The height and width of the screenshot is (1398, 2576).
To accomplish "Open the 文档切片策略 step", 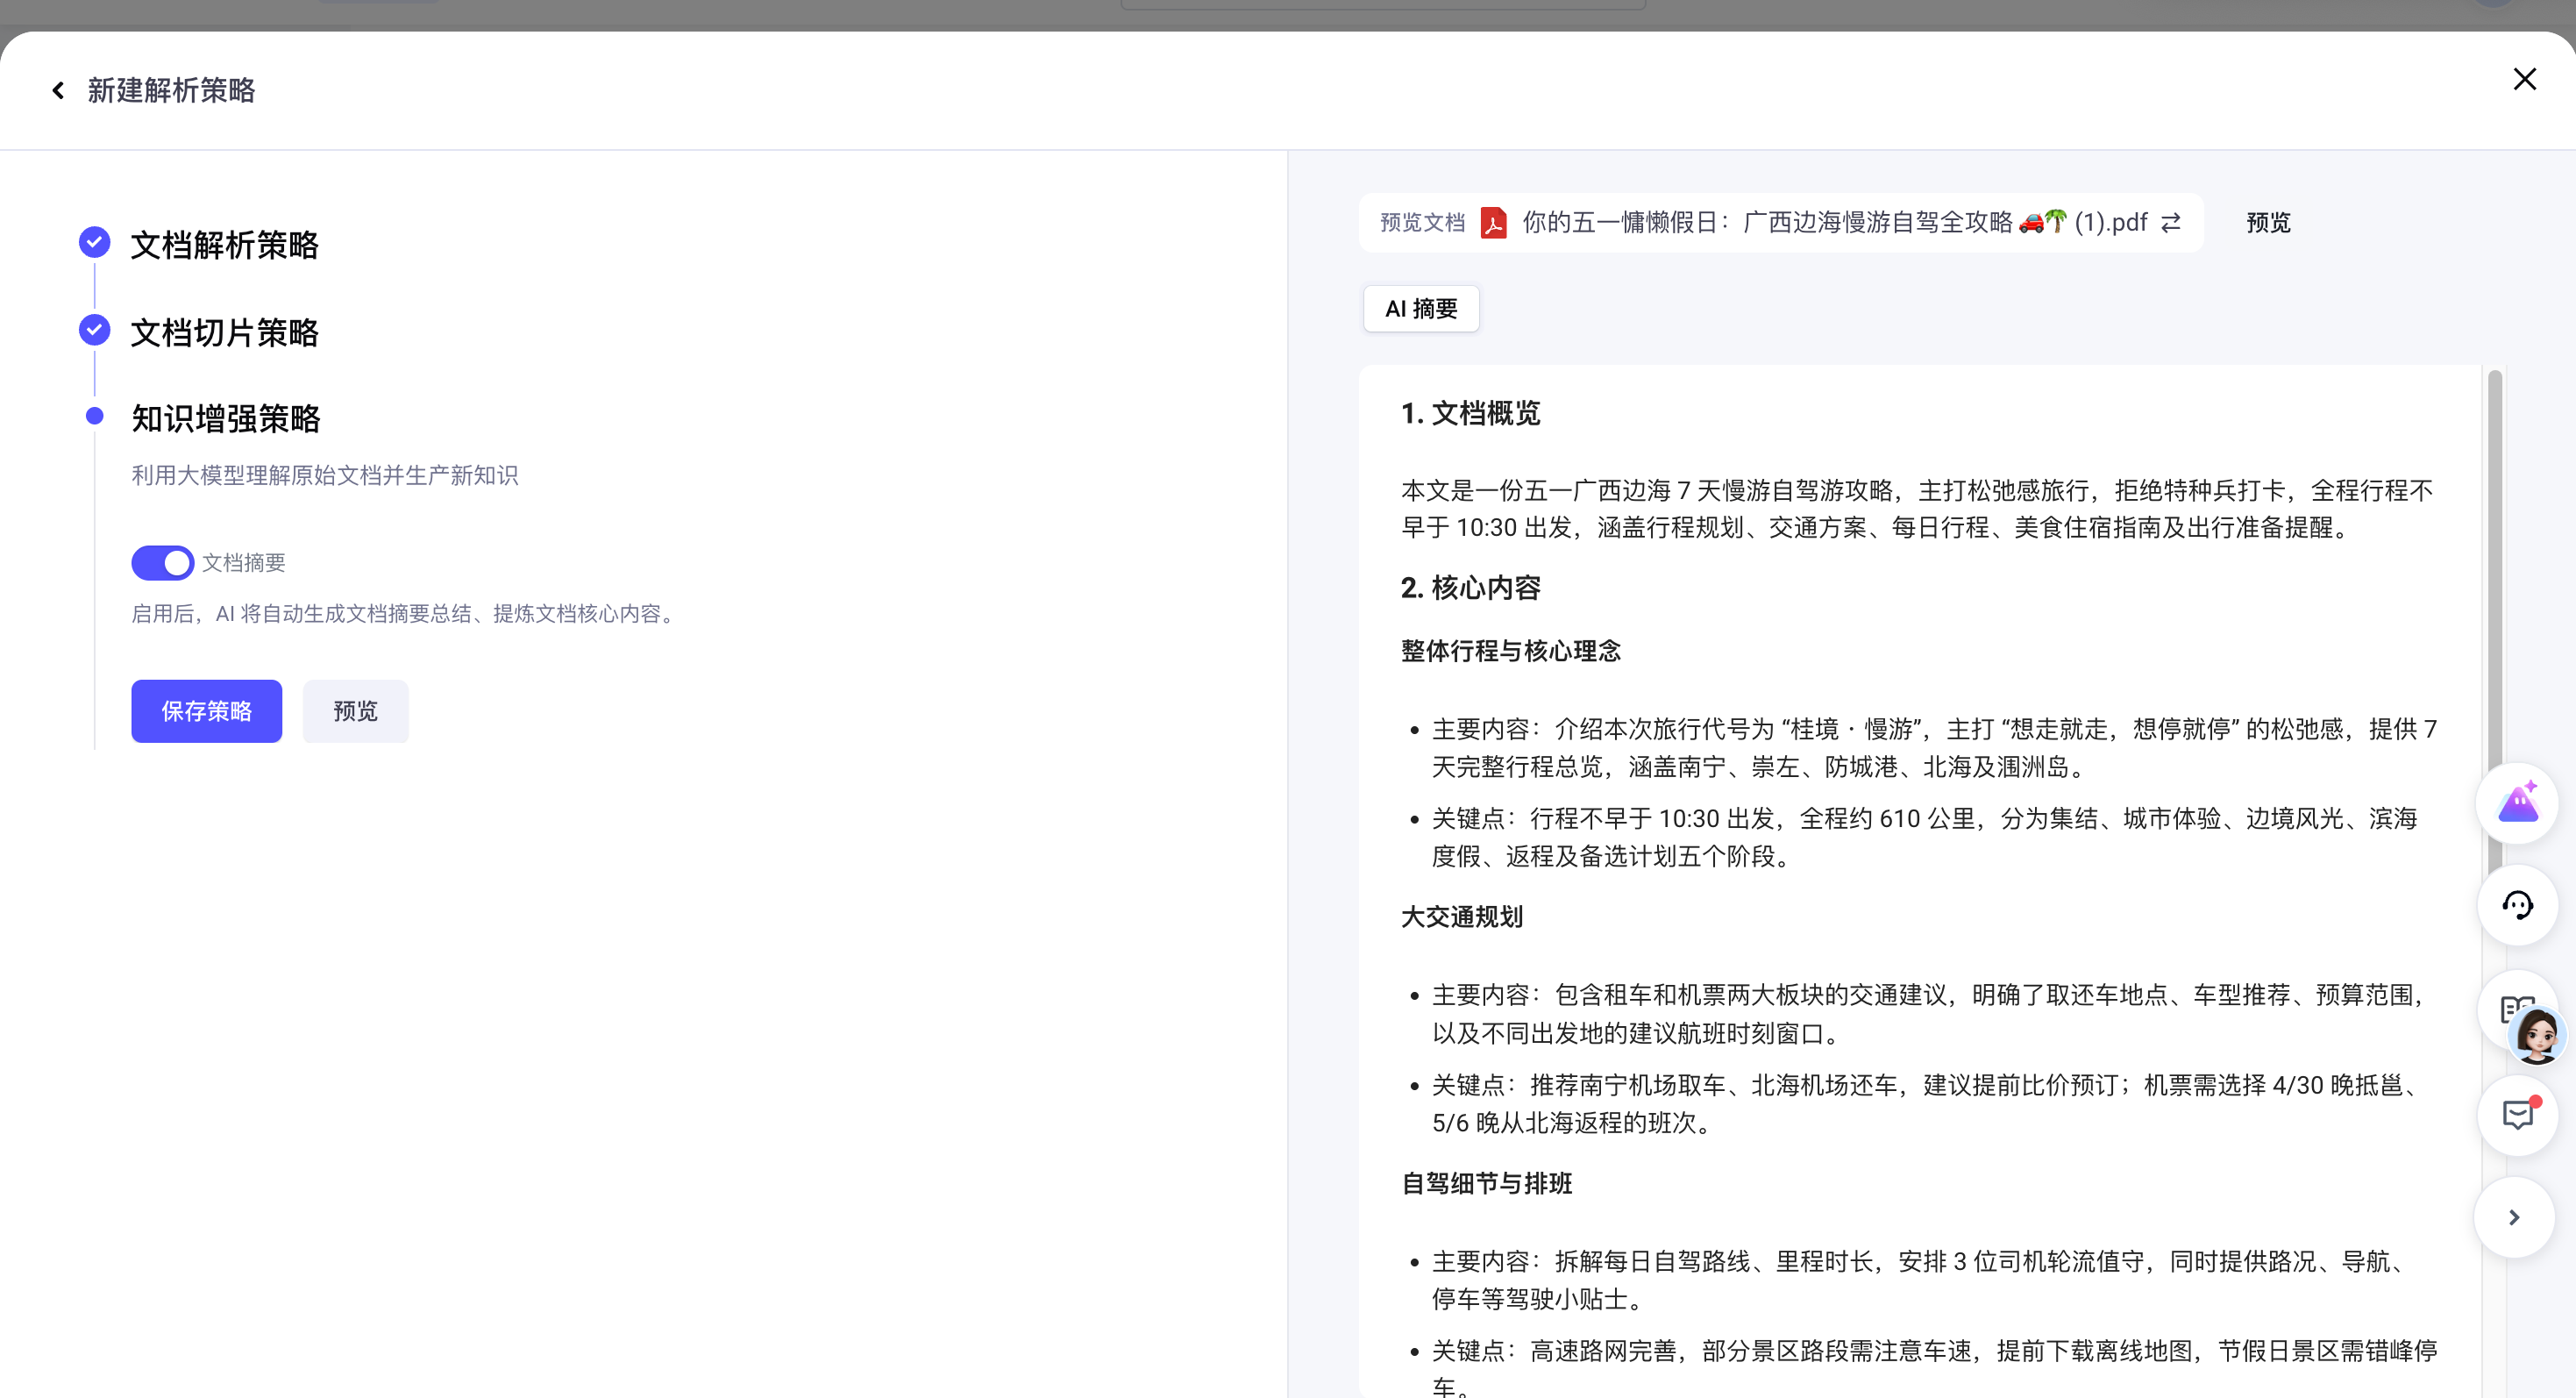I will pyautogui.click(x=224, y=332).
